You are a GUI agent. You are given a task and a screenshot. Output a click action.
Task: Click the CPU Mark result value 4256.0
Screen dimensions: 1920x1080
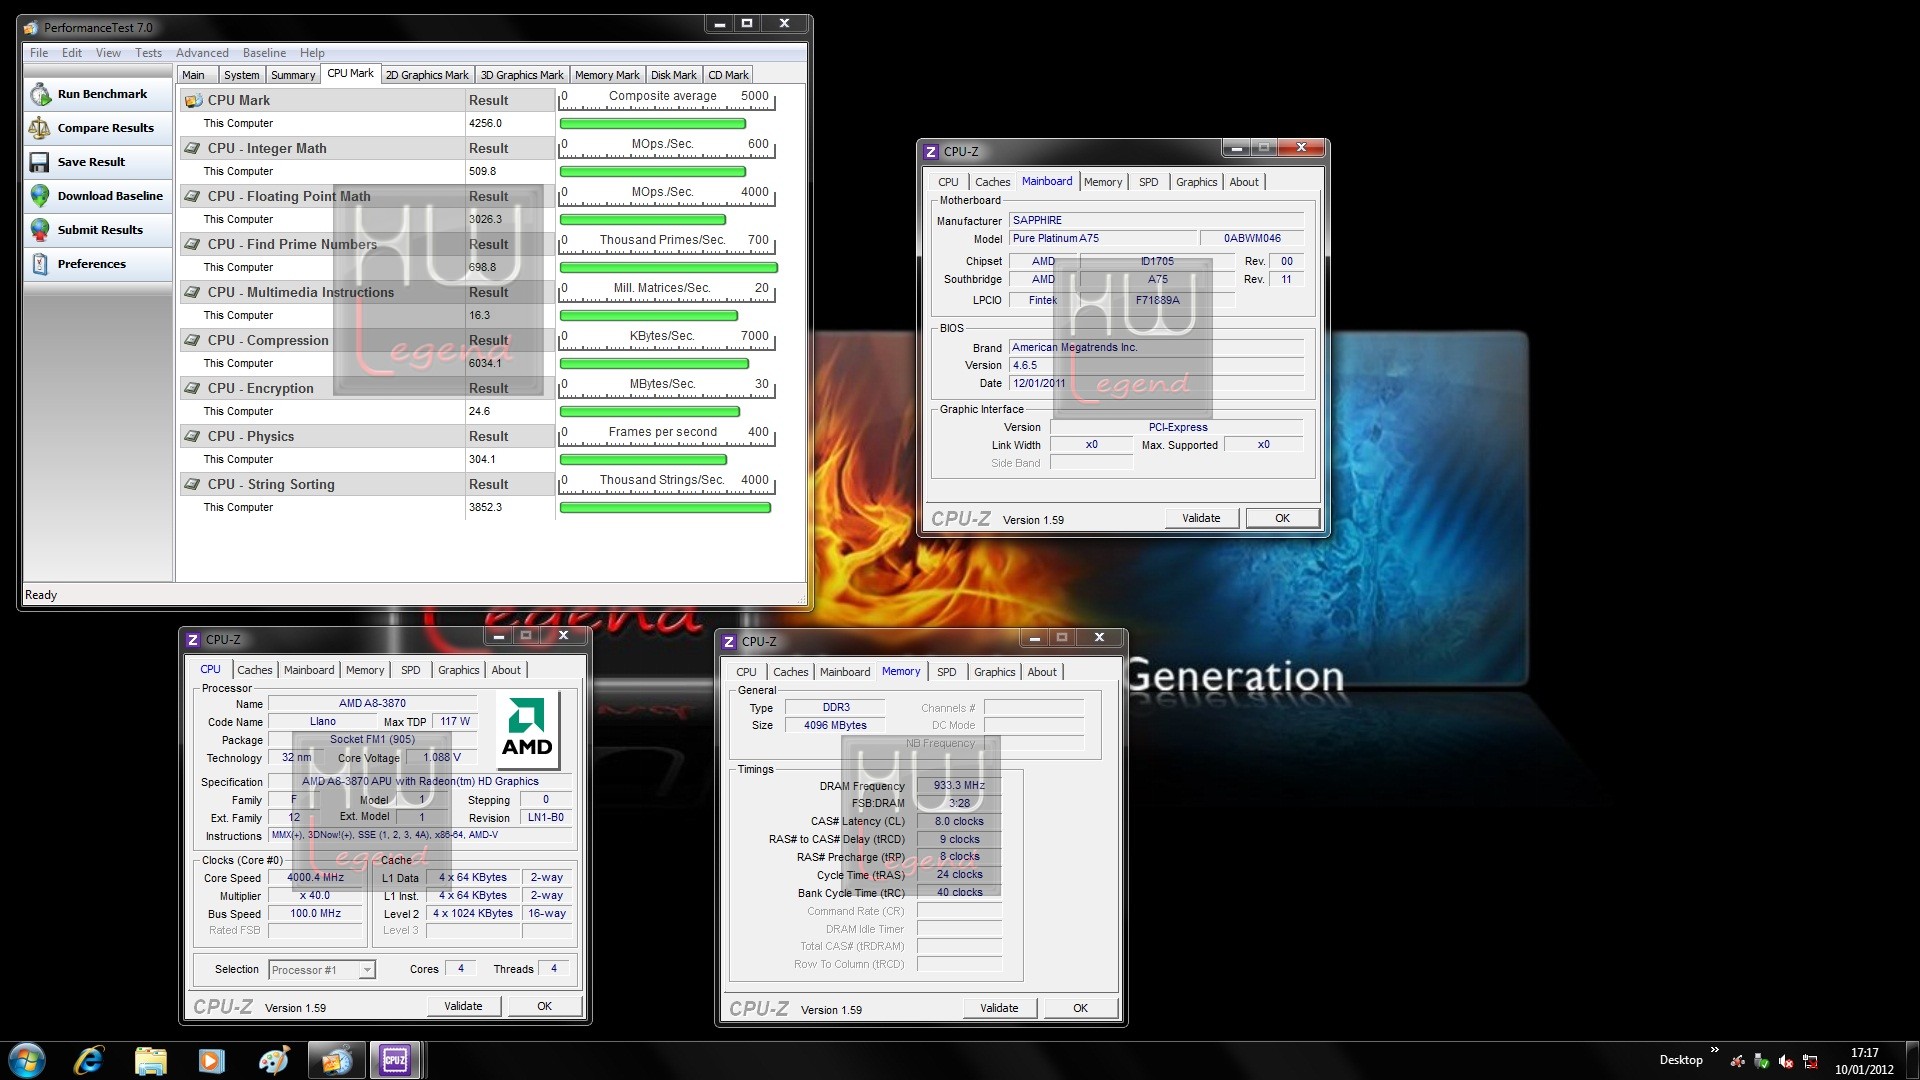486,124
